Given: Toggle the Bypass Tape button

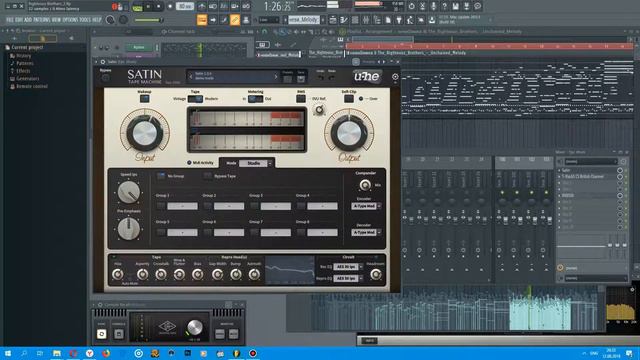Looking at the screenshot, I should click(208, 176).
